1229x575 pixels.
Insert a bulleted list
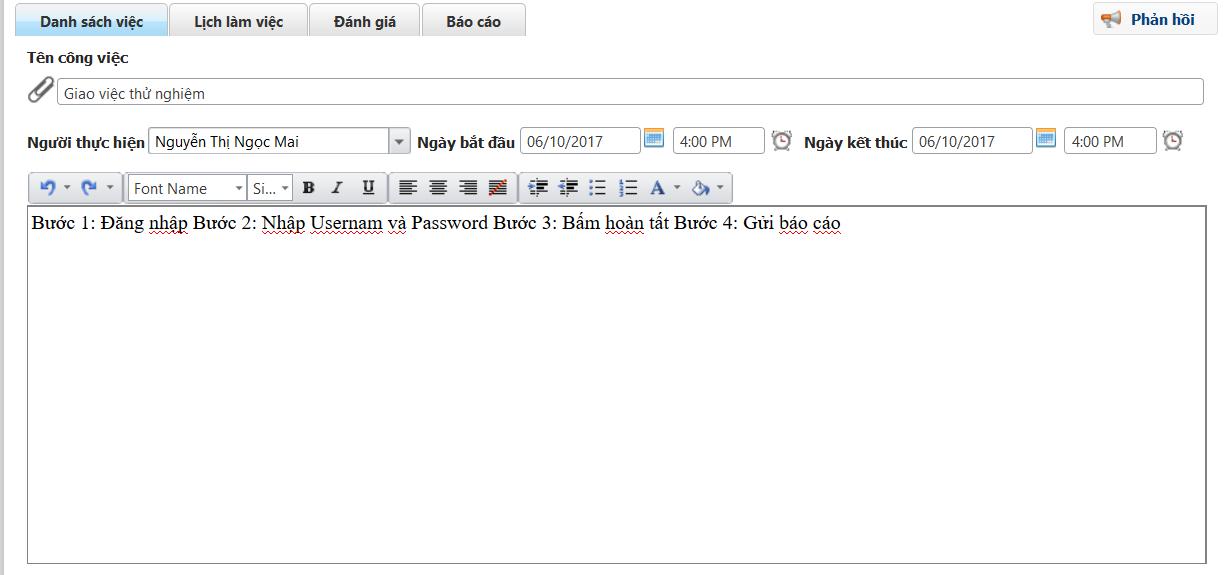click(x=598, y=188)
